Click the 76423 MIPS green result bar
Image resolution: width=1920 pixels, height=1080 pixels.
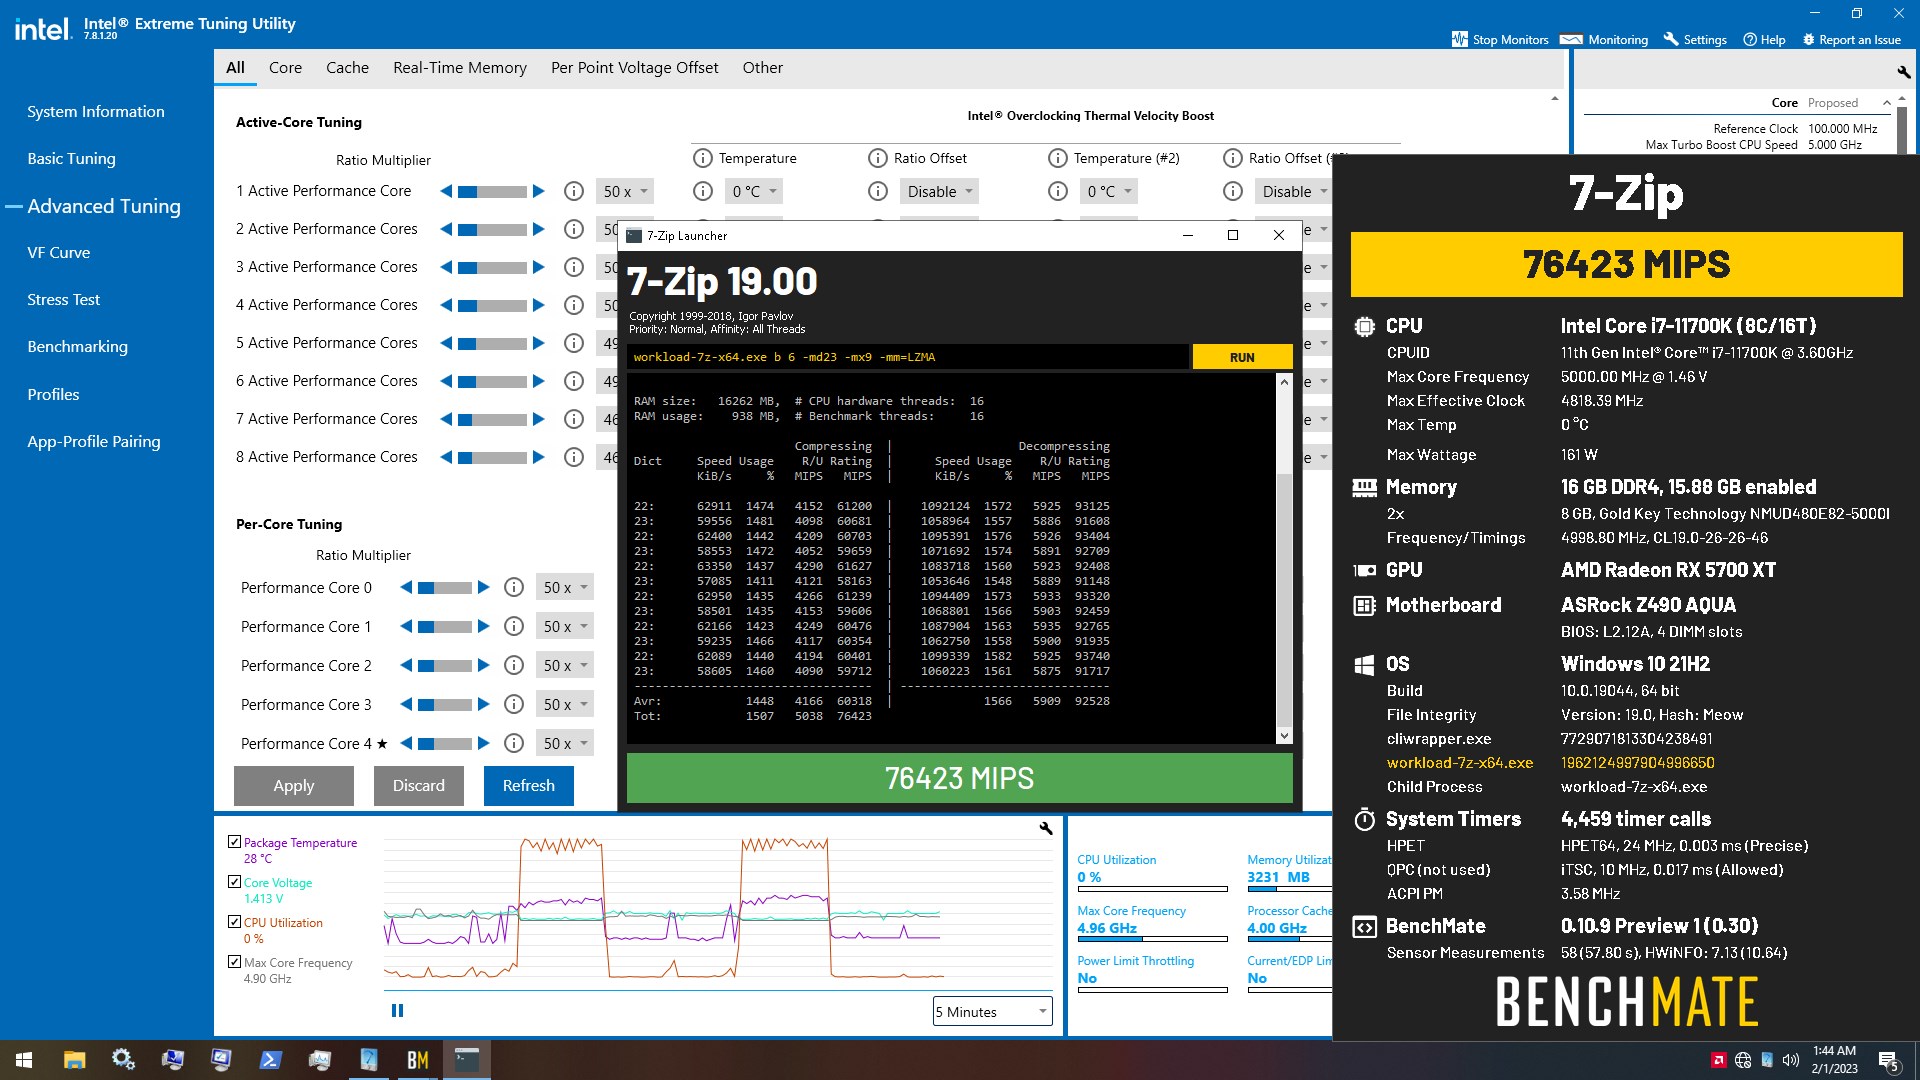[x=959, y=778]
